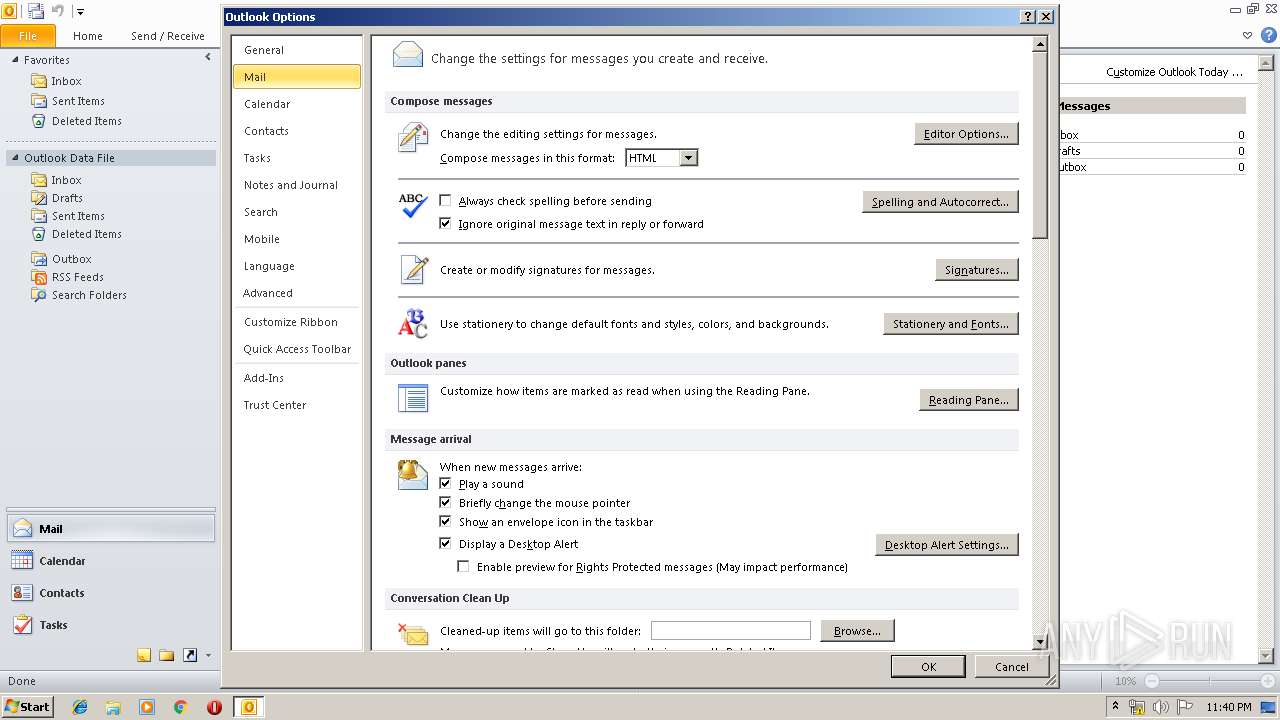Switch to the Home ribbon tab
The image size is (1280, 720).
point(88,36)
